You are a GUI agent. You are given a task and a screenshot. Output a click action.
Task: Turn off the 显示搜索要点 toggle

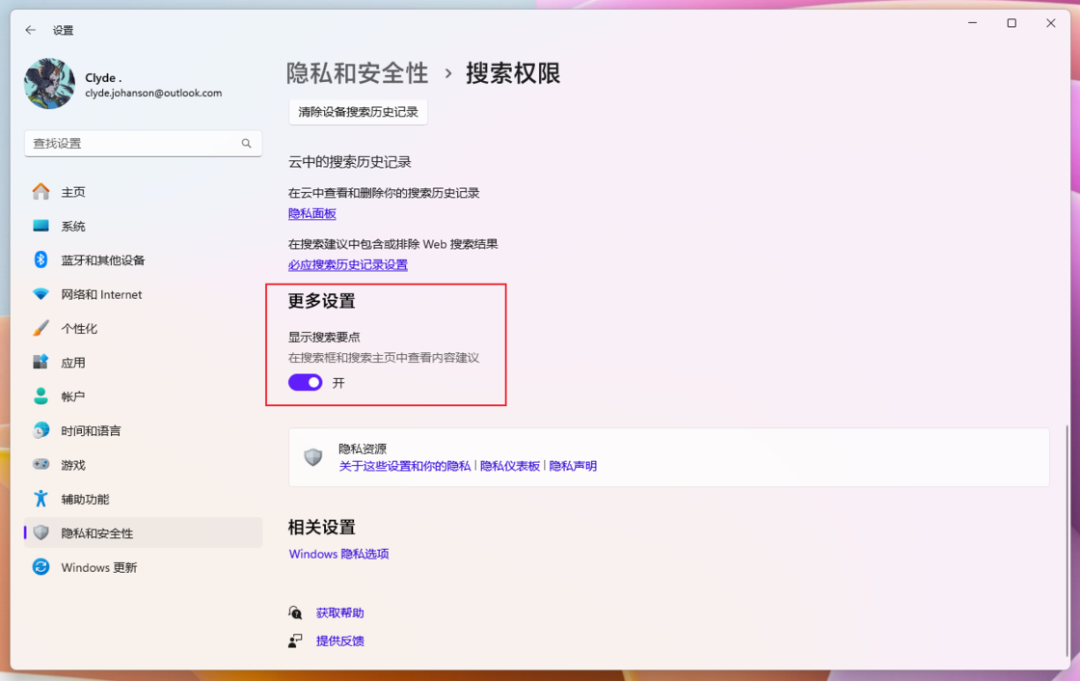(x=305, y=382)
